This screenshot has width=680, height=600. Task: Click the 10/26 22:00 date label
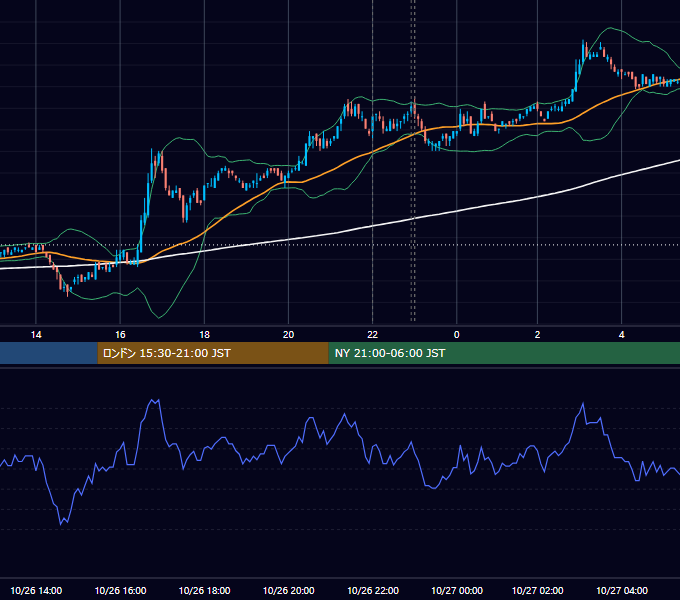click(373, 590)
